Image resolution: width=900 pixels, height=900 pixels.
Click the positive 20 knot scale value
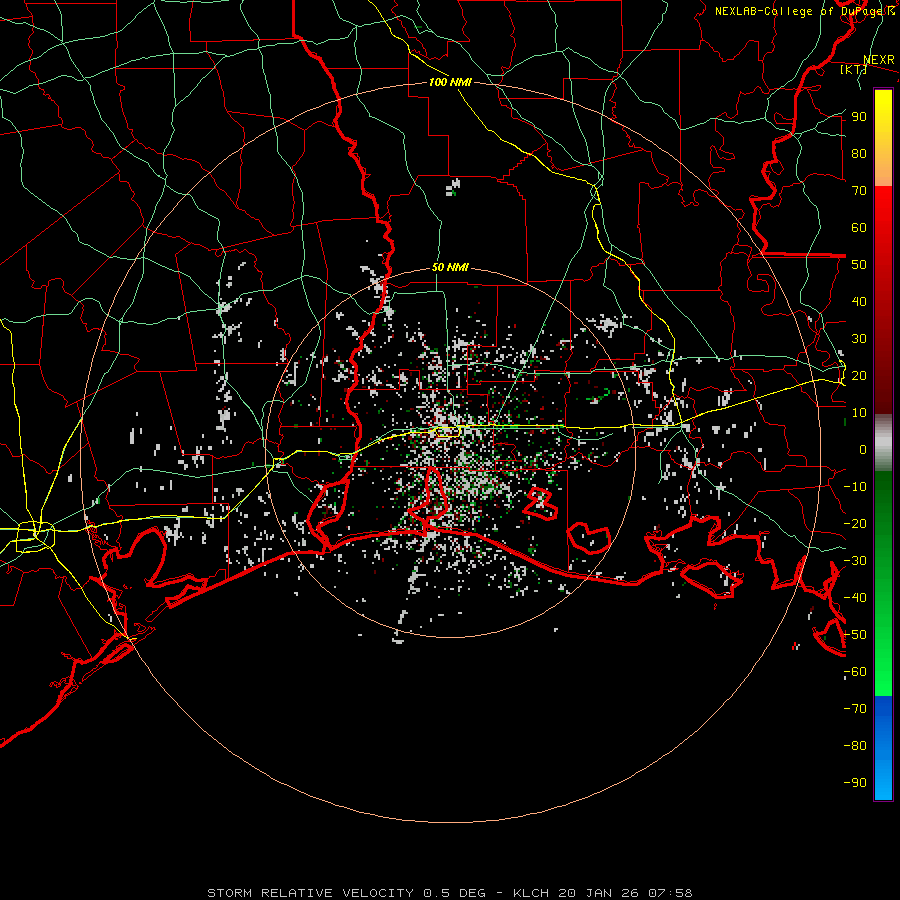[x=859, y=375]
